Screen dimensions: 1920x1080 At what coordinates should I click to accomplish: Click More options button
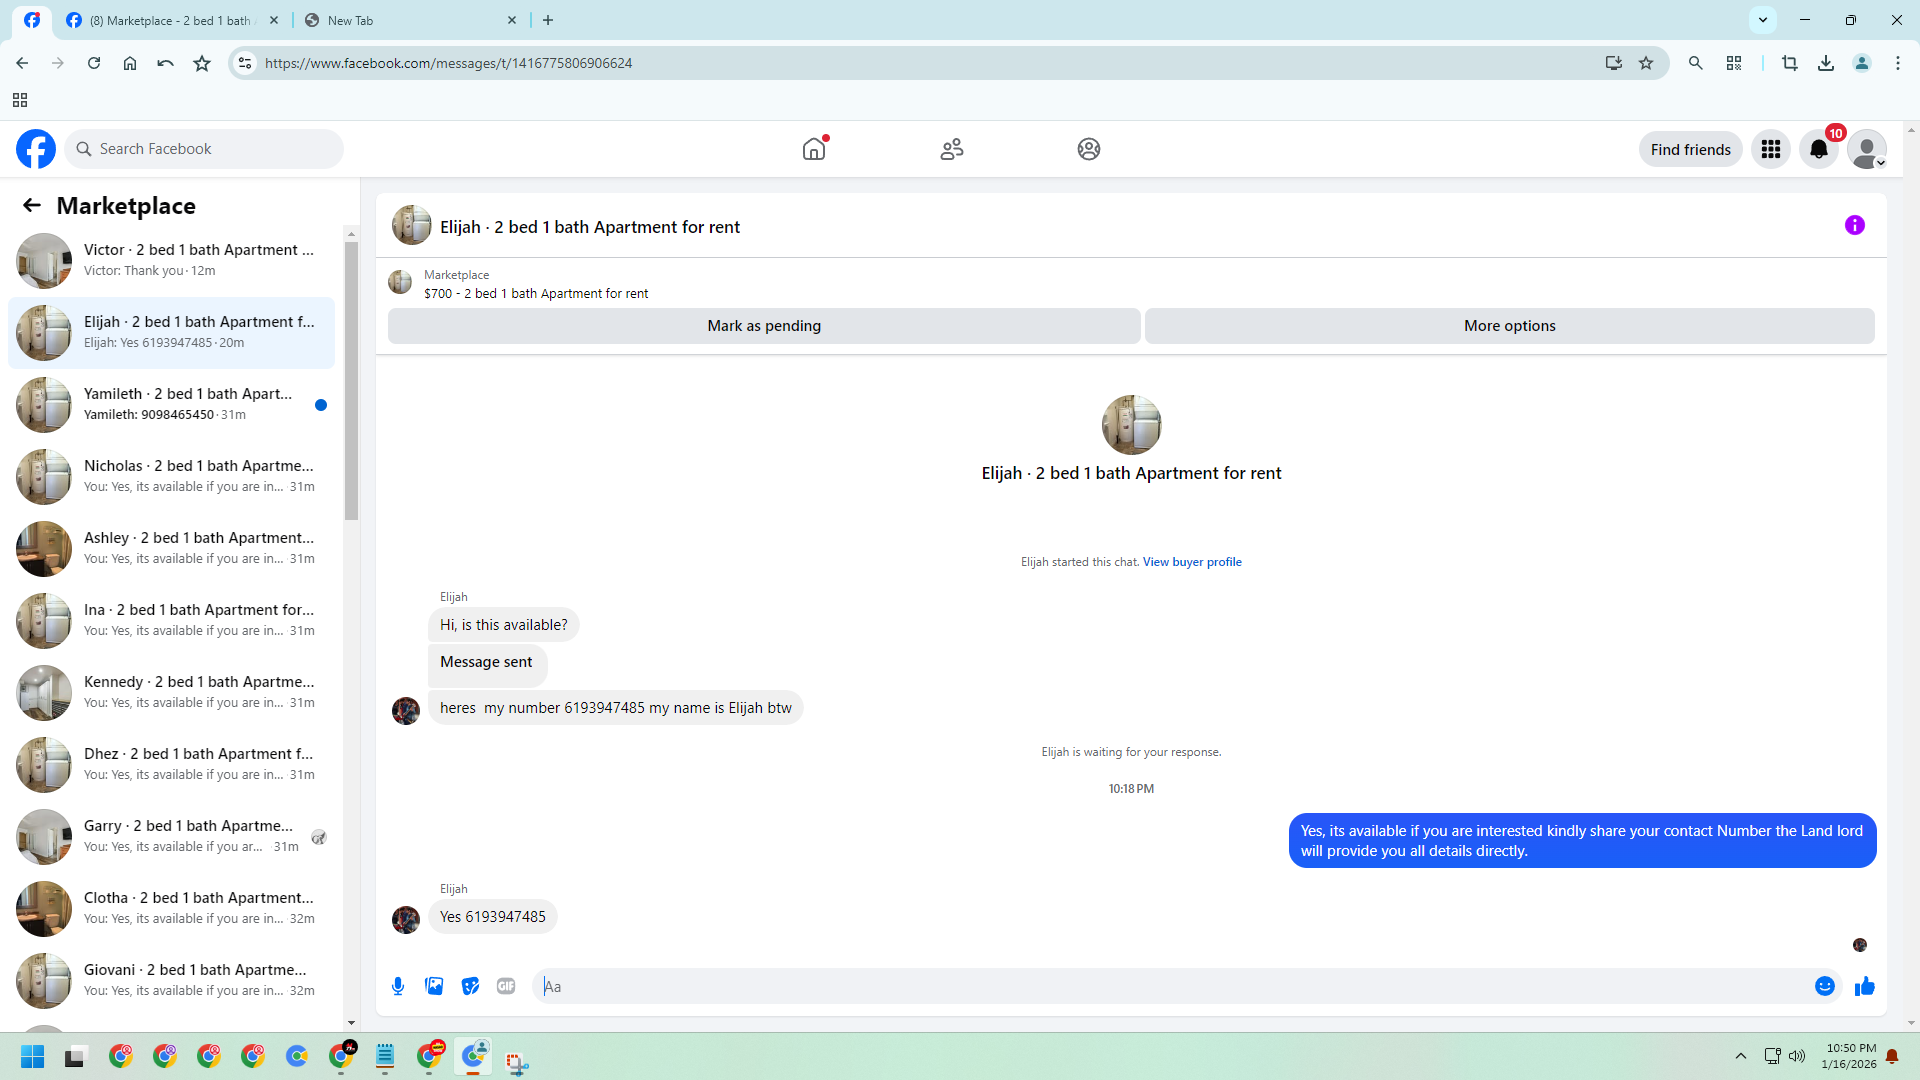click(1509, 326)
